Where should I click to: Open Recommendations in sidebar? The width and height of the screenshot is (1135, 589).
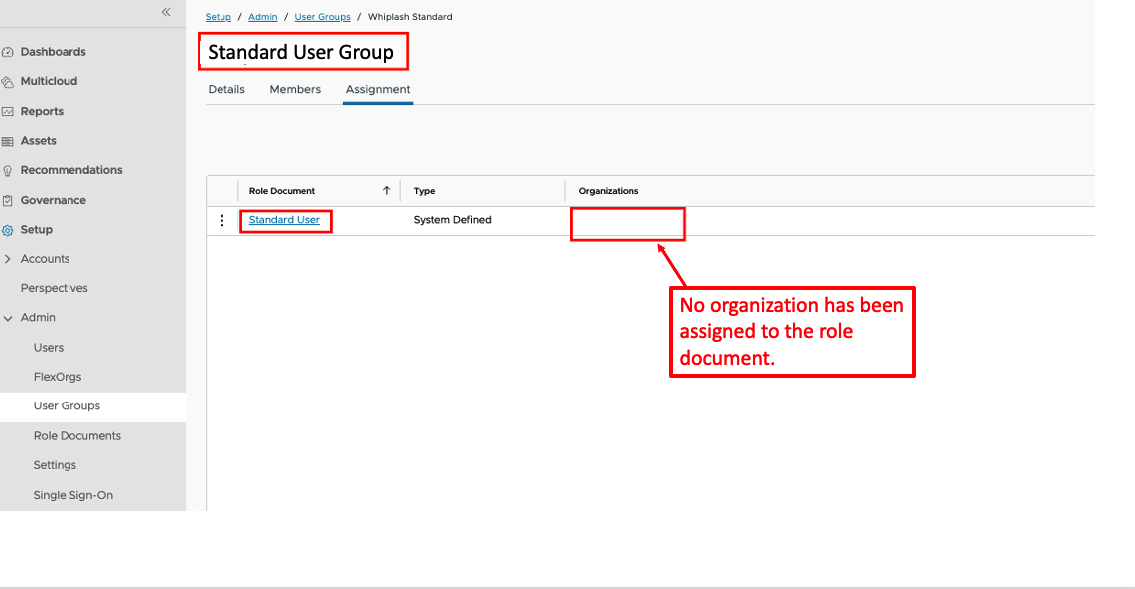pos(71,170)
